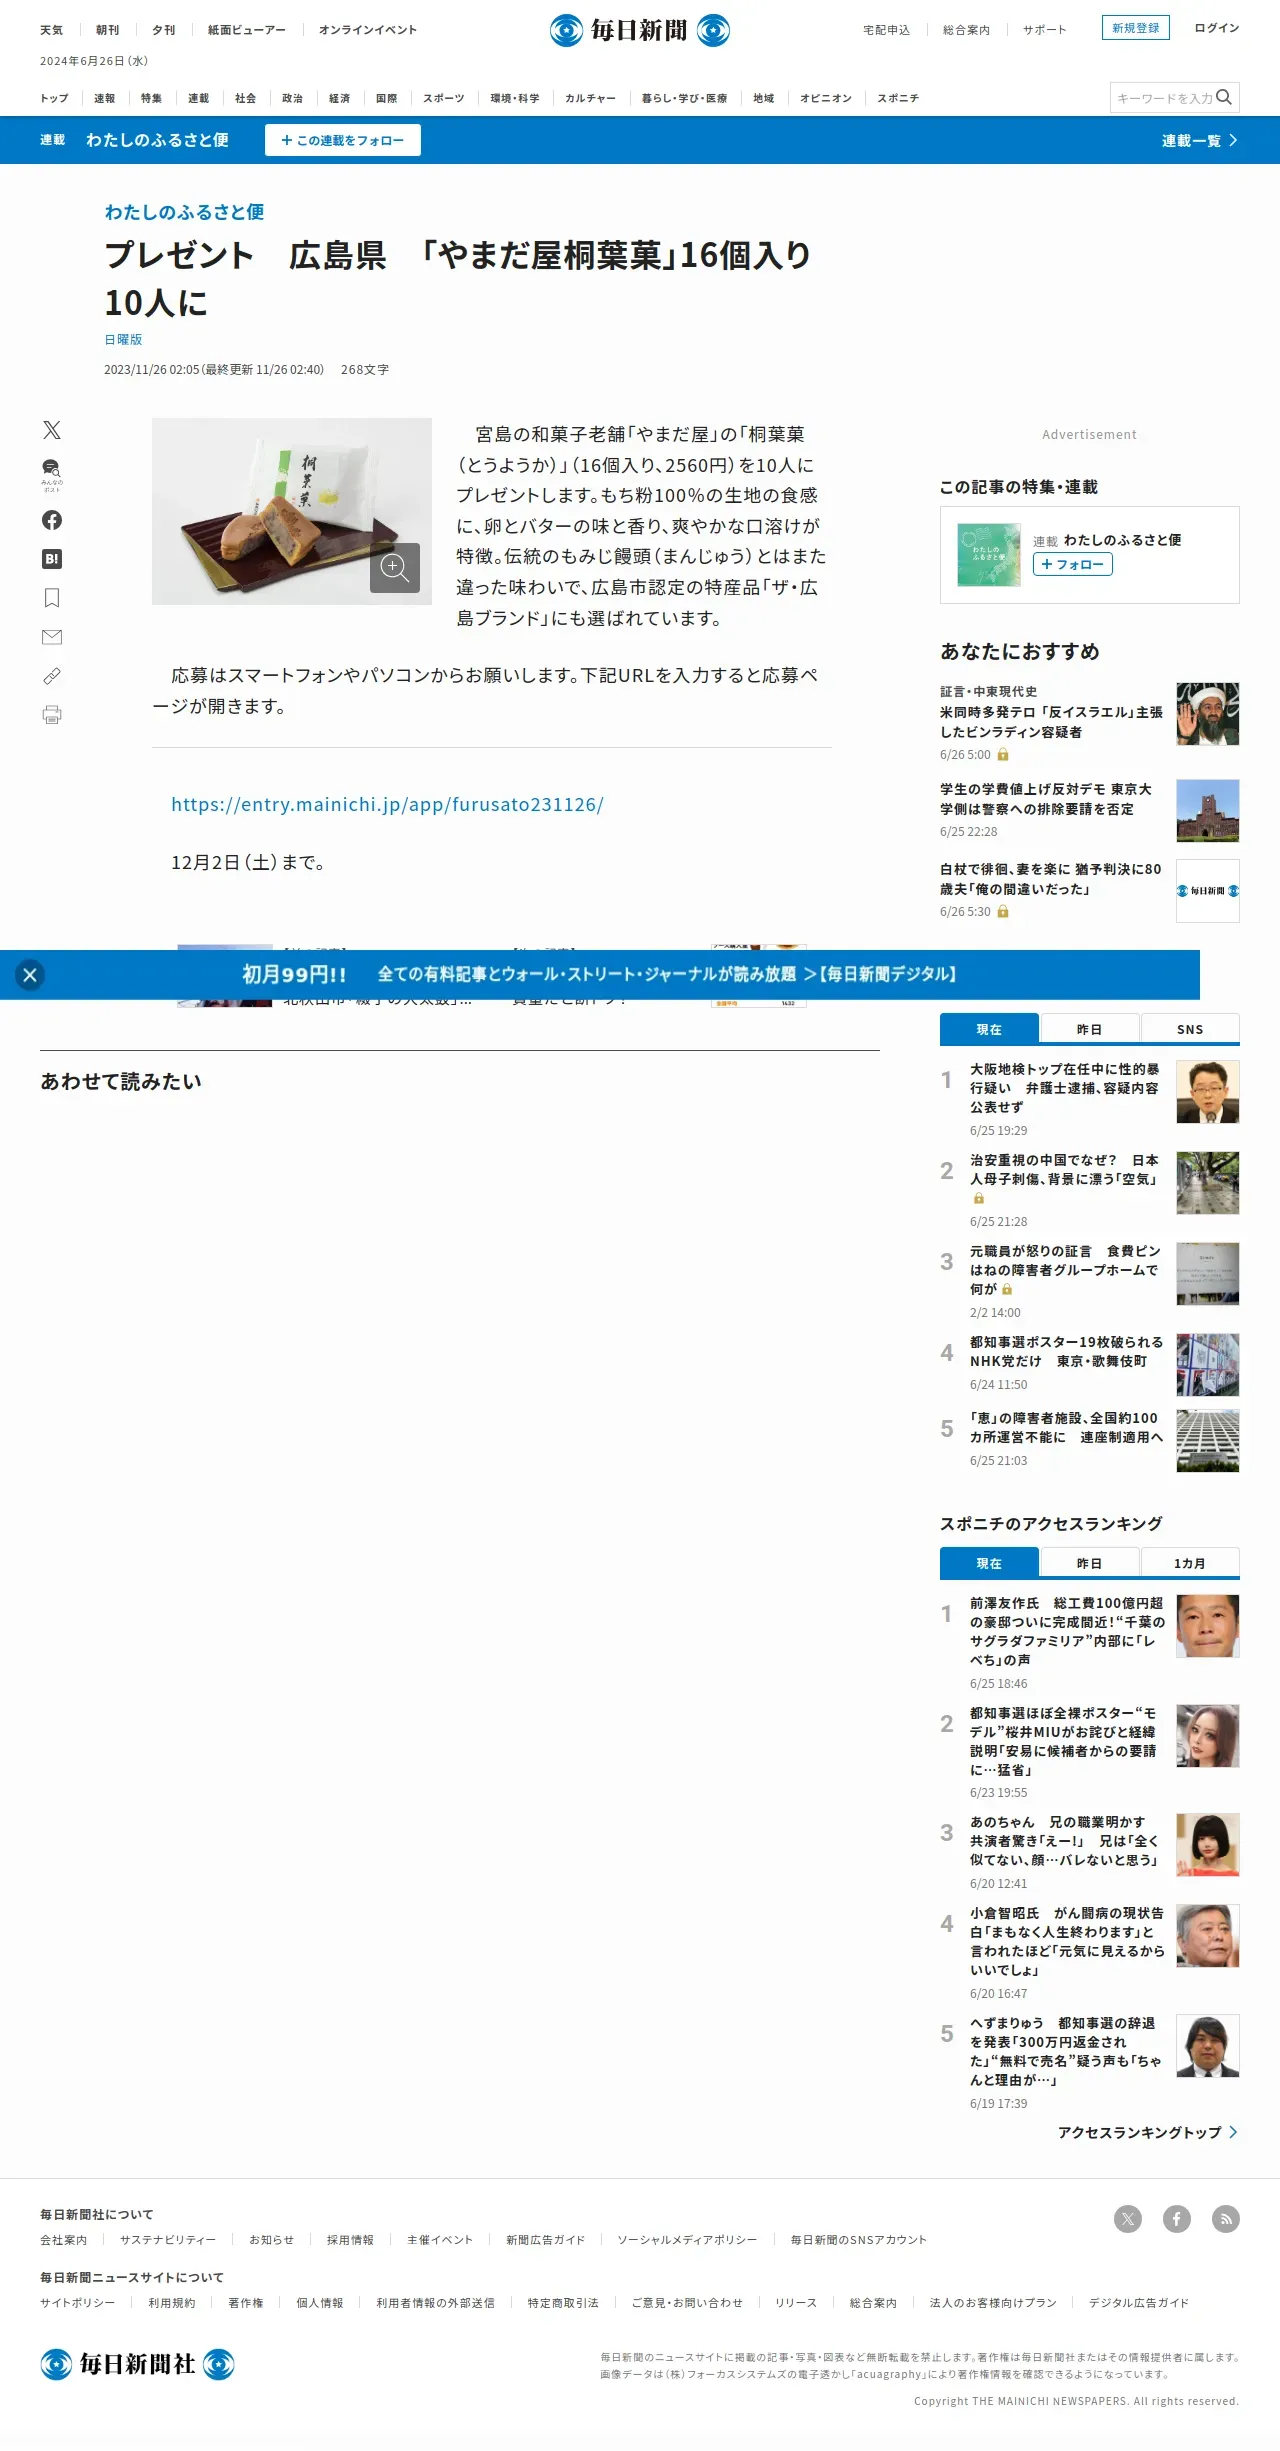Click the search magnifier icon

coord(1224,98)
